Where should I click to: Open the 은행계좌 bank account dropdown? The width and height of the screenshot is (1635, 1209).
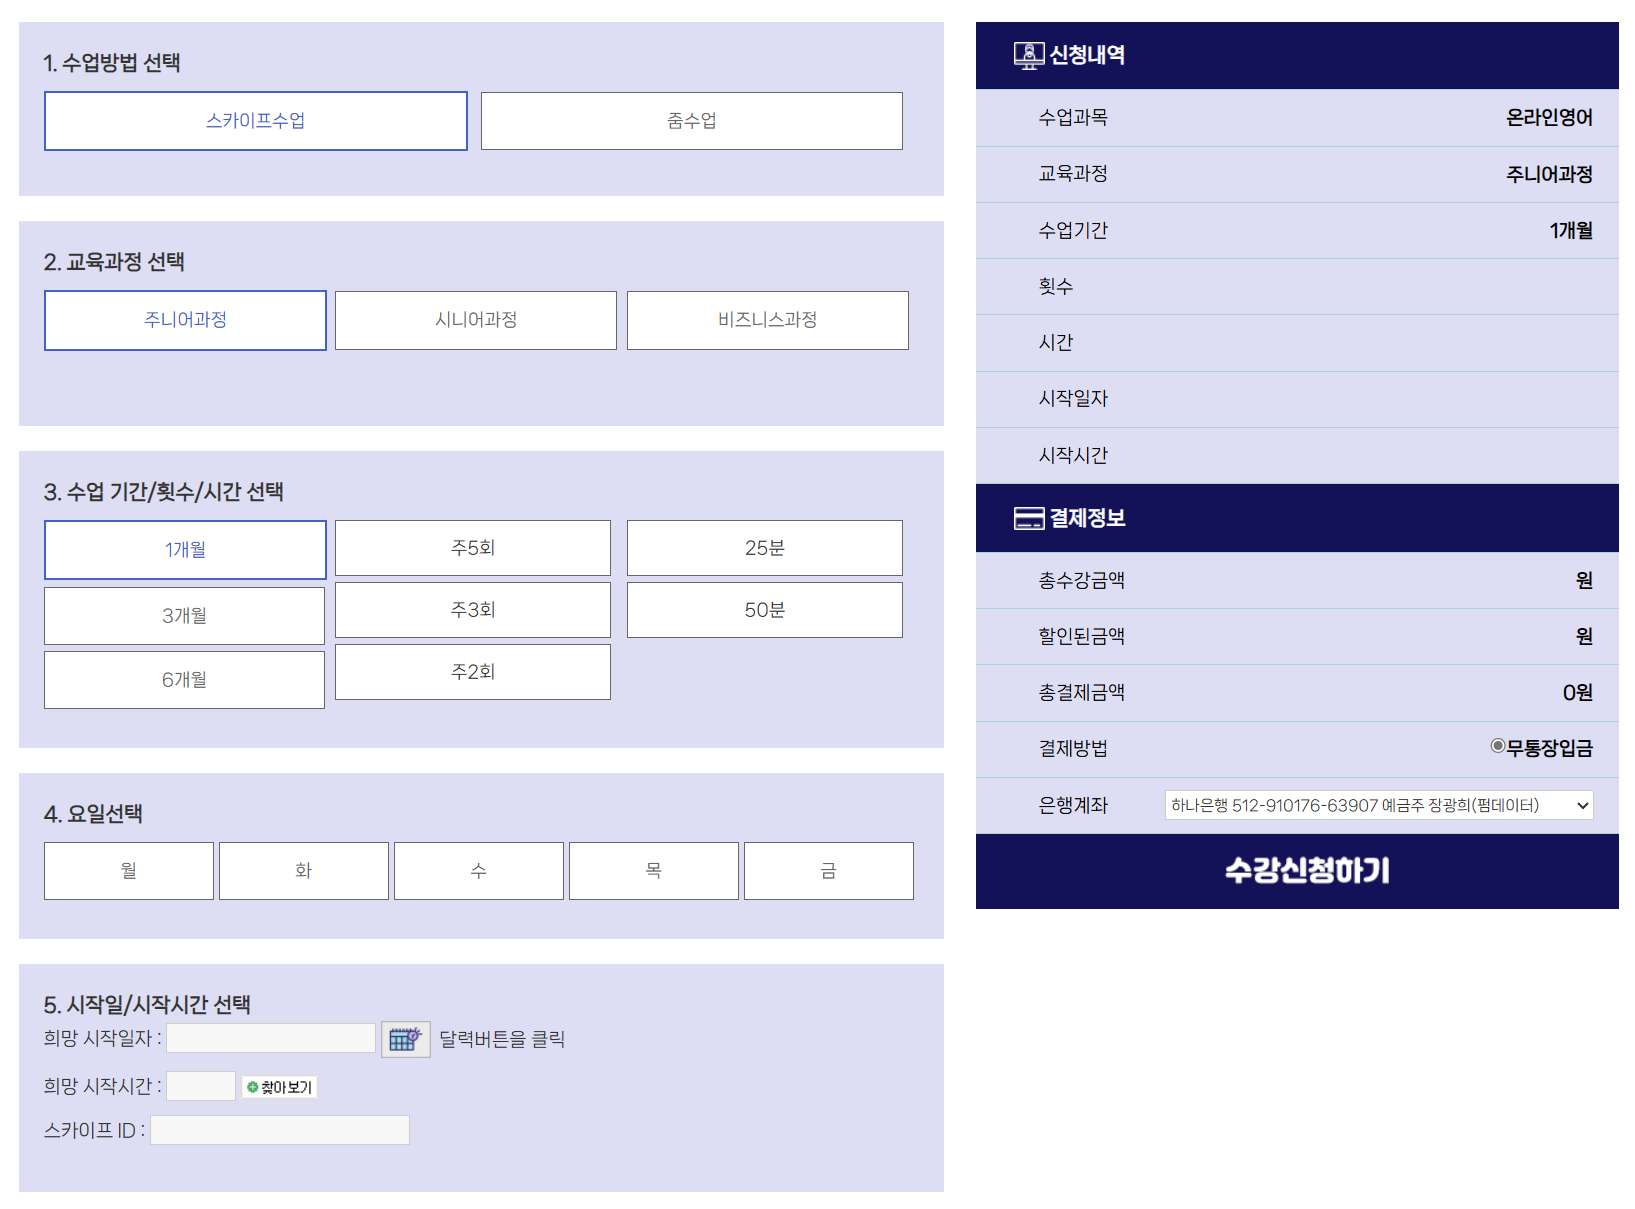click(x=1378, y=805)
